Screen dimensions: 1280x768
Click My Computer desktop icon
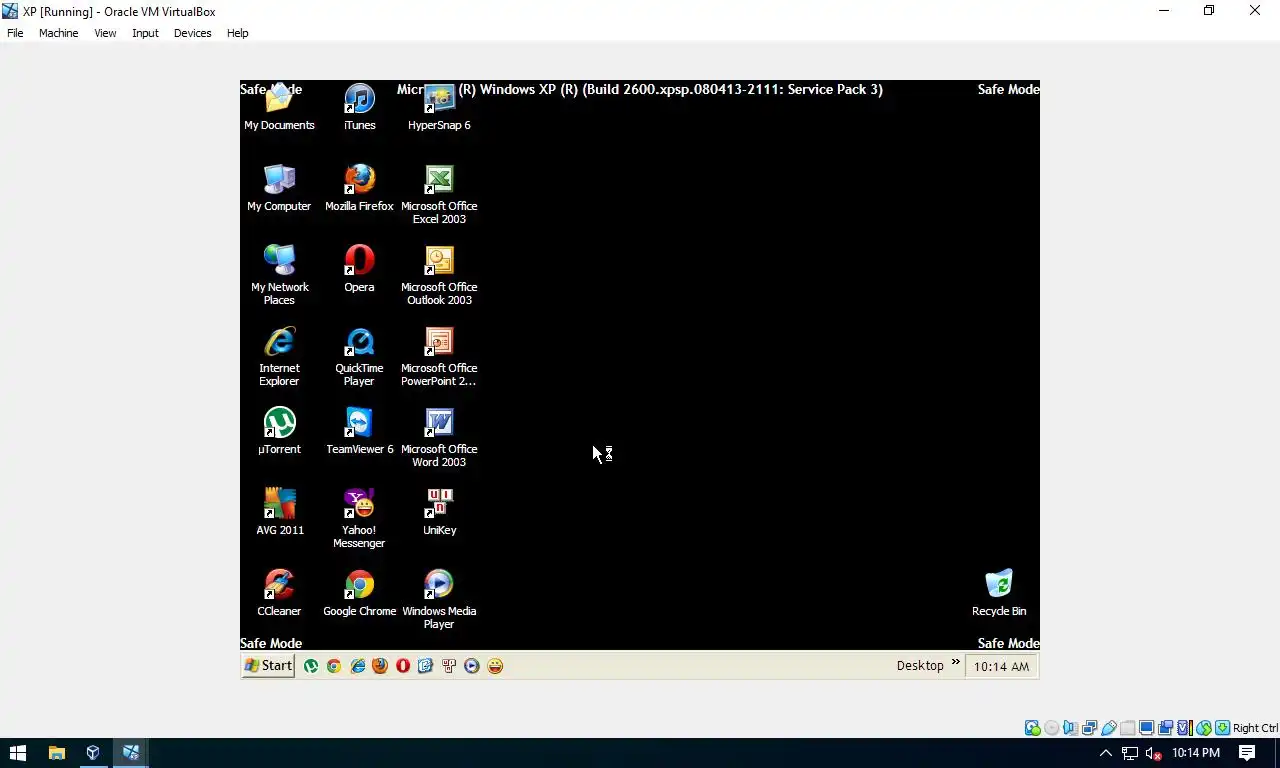point(279,188)
